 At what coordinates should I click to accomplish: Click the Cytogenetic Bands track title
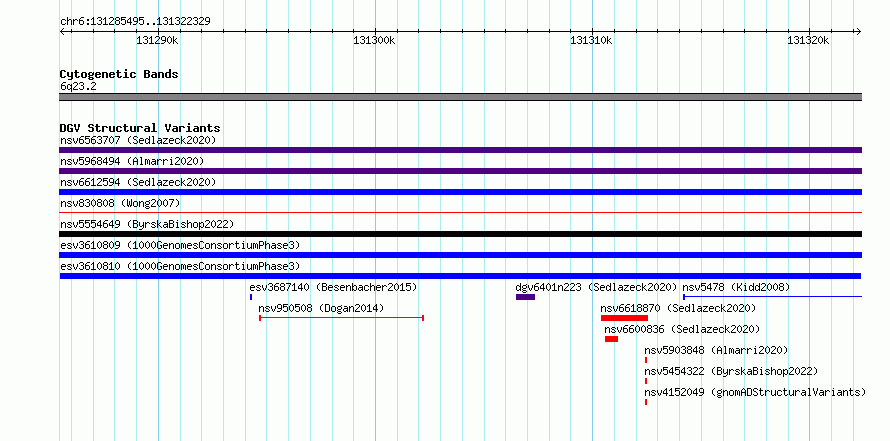point(119,74)
